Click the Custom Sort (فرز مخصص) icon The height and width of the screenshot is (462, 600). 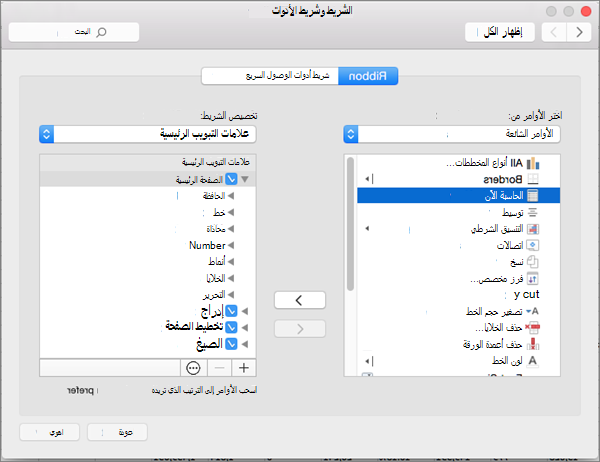[x=533, y=279]
